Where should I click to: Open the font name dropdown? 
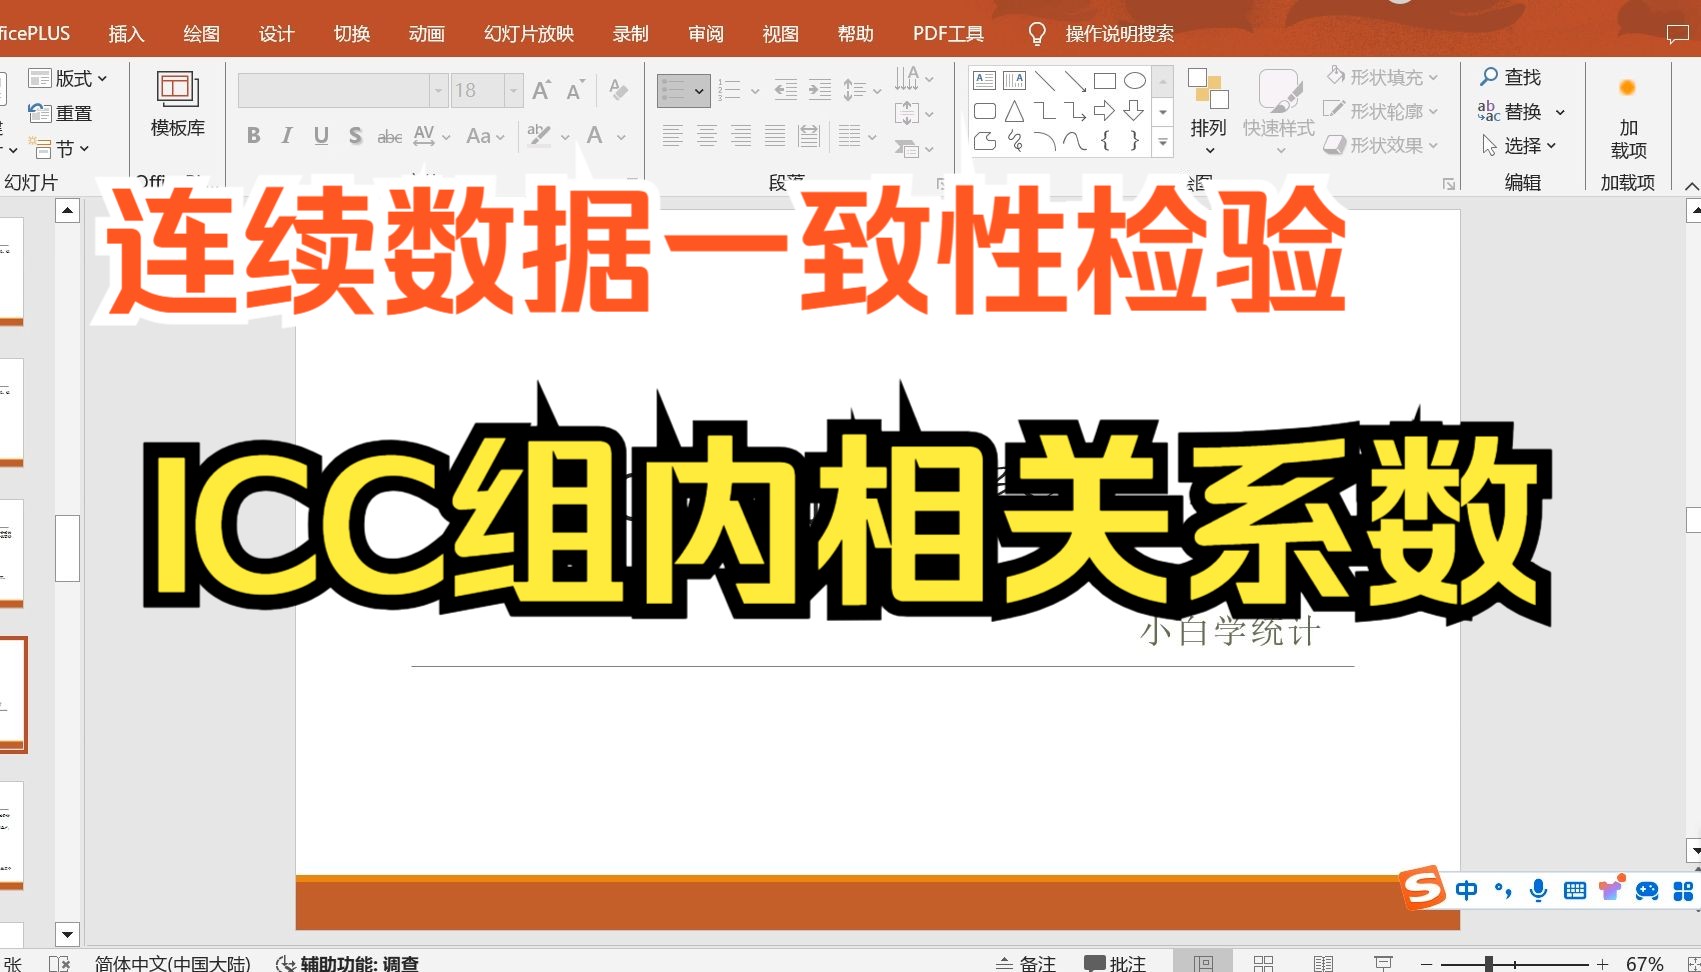[x=438, y=91]
